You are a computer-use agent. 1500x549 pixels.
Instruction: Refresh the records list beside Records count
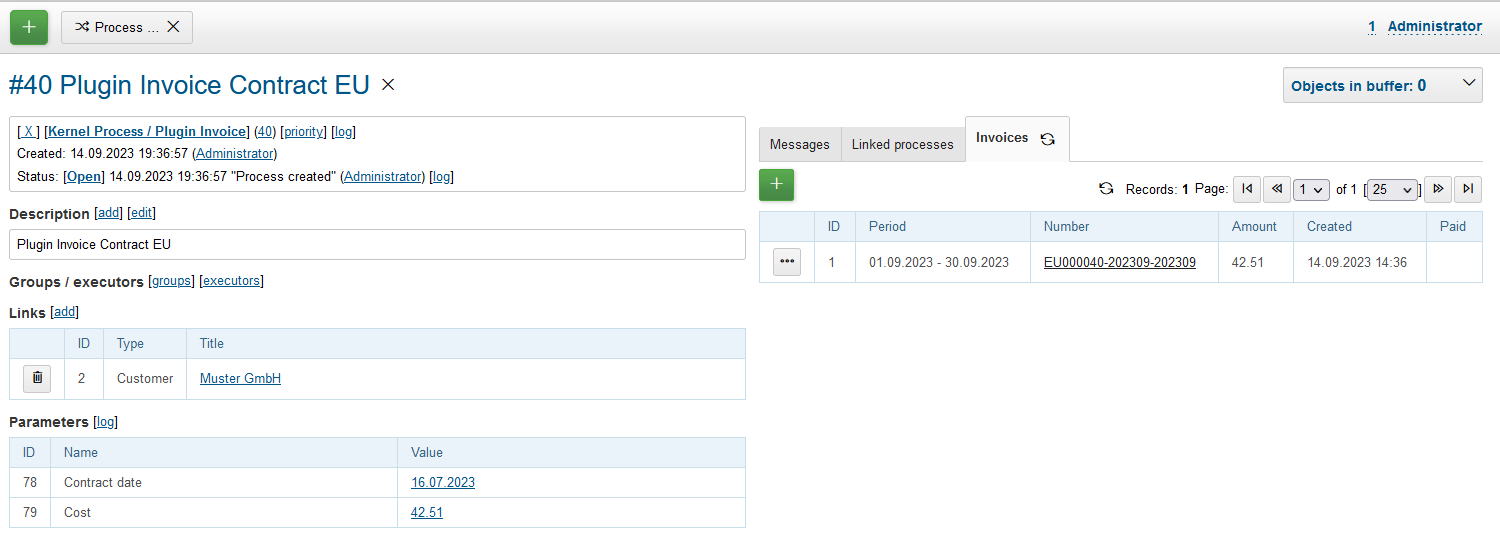tap(1106, 189)
